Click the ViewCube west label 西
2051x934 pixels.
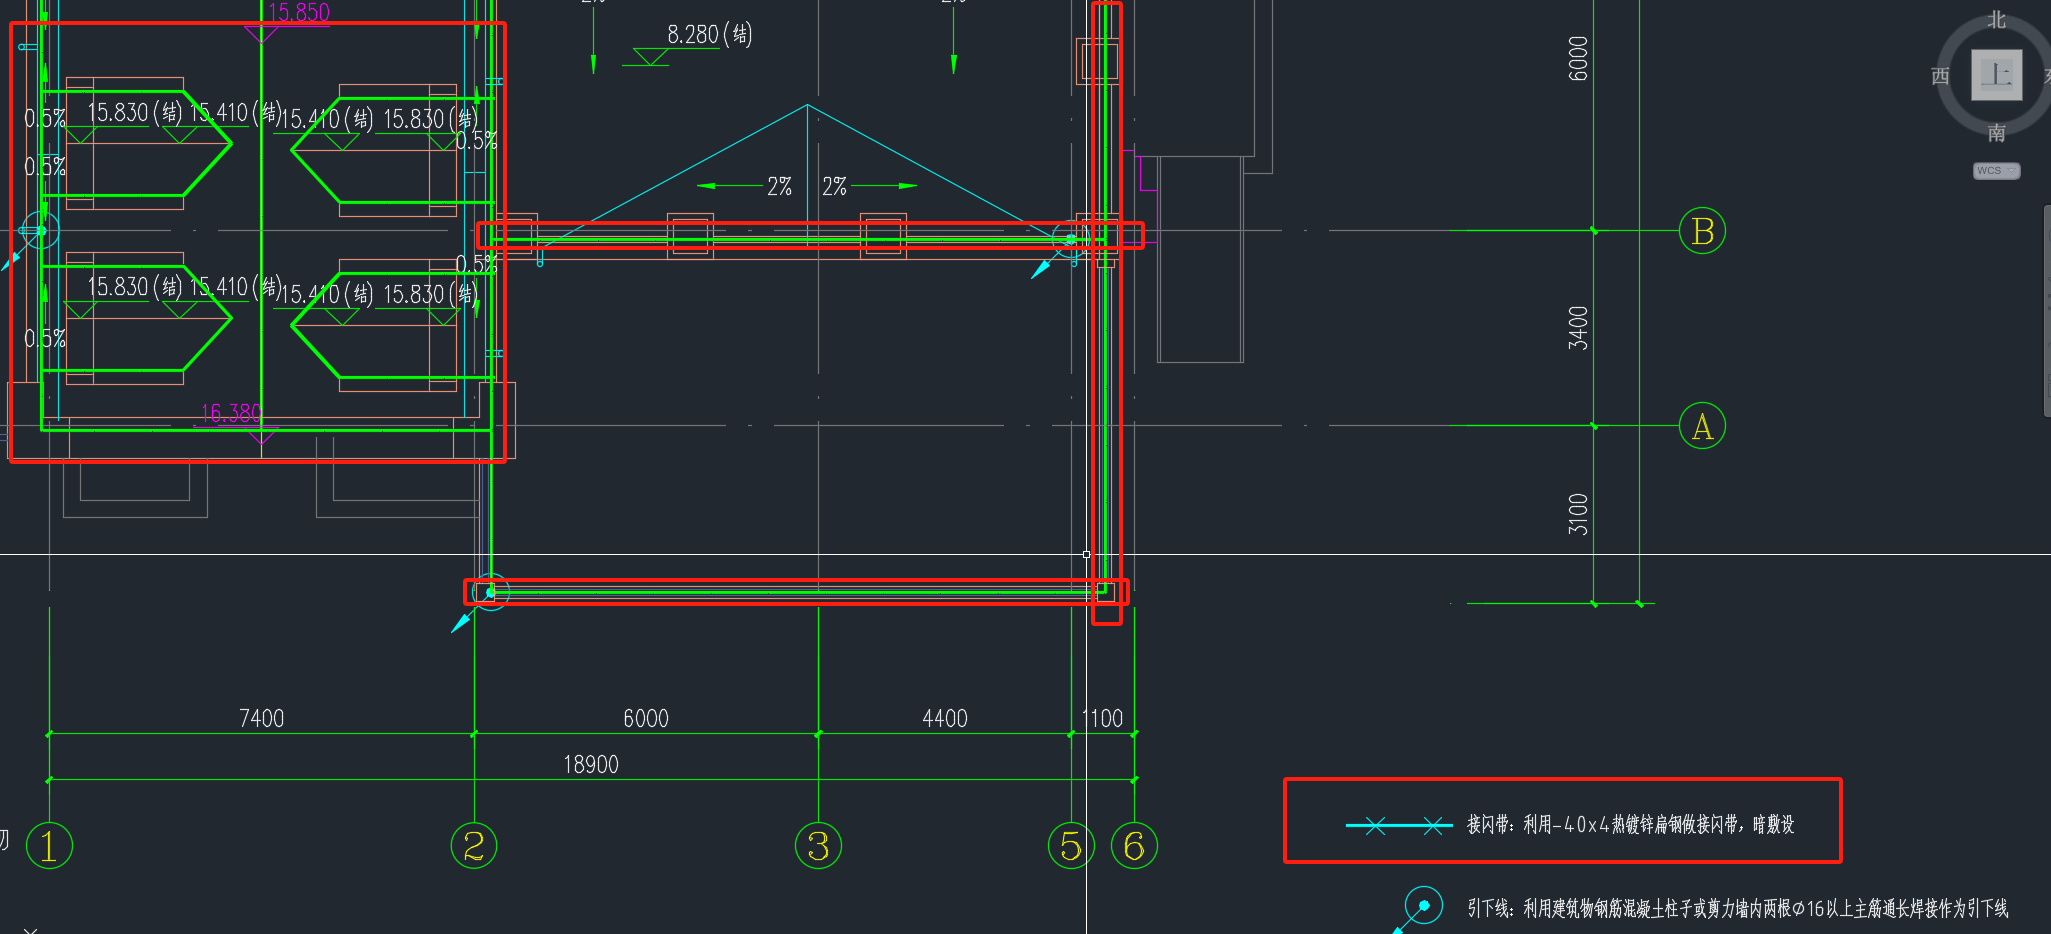click(x=1940, y=76)
